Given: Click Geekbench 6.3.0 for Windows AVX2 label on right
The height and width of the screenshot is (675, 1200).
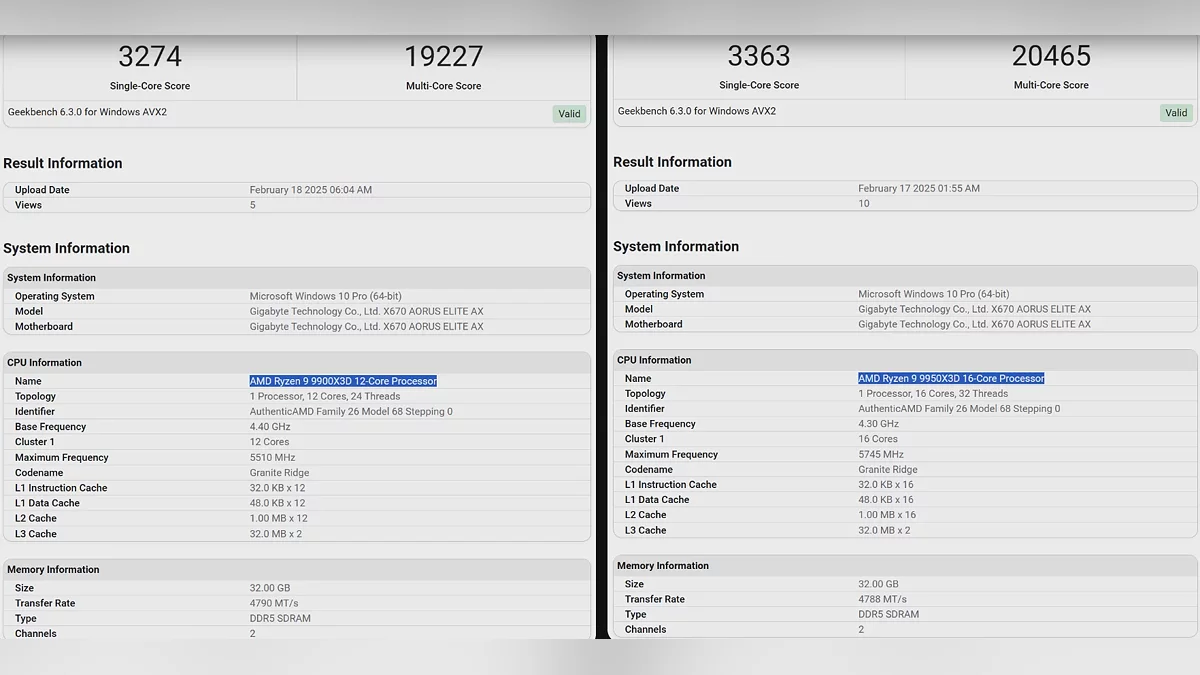Looking at the screenshot, I should coord(697,111).
